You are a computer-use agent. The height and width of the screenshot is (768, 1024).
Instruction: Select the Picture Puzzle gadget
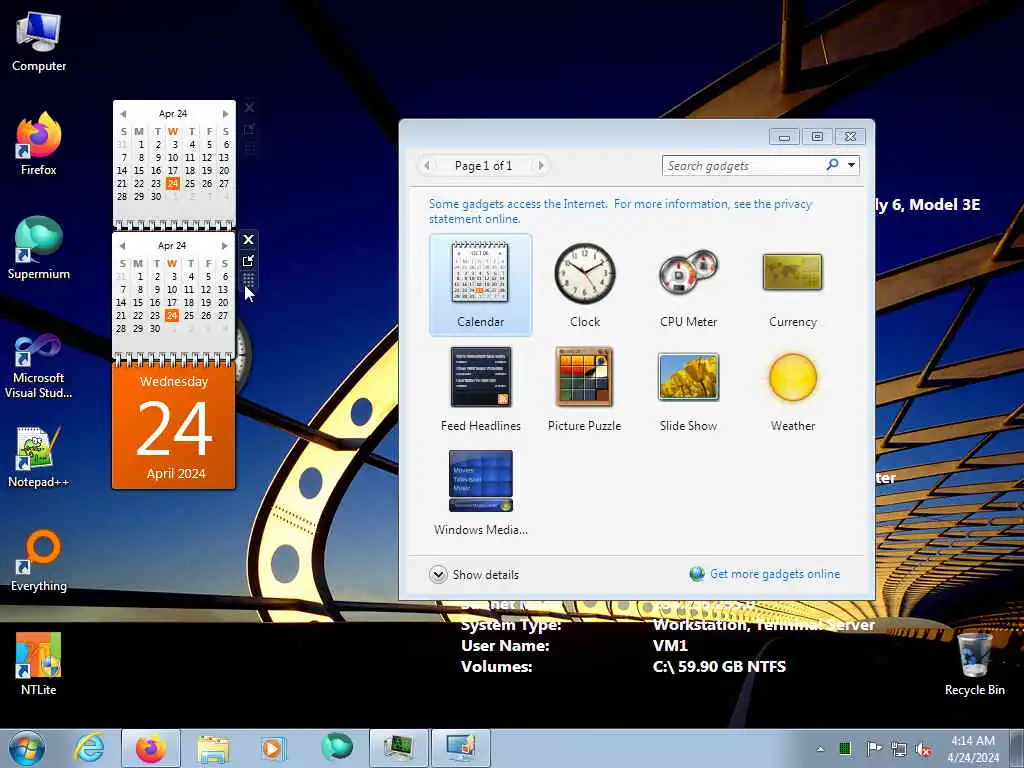click(x=584, y=389)
